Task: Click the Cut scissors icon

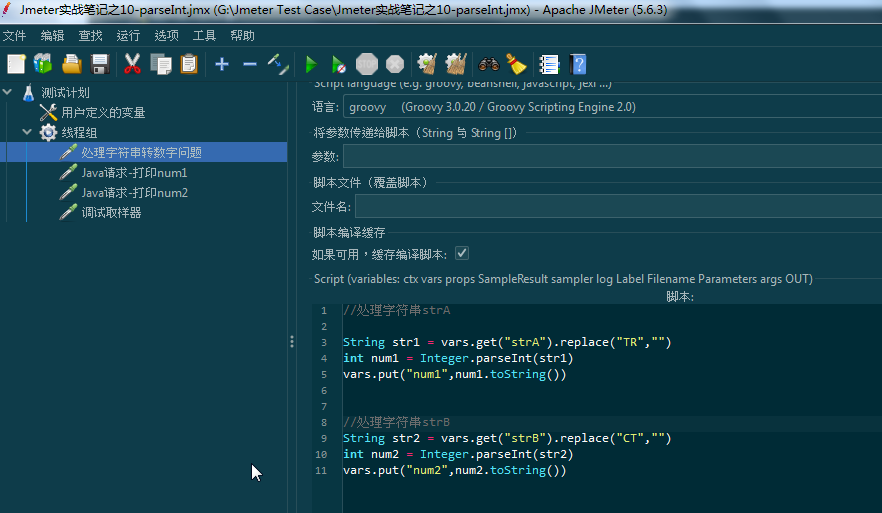Action: click(x=132, y=64)
